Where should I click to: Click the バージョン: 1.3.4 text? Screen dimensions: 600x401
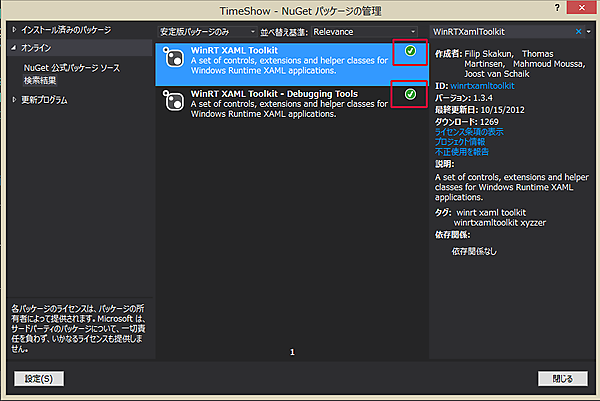tap(463, 98)
